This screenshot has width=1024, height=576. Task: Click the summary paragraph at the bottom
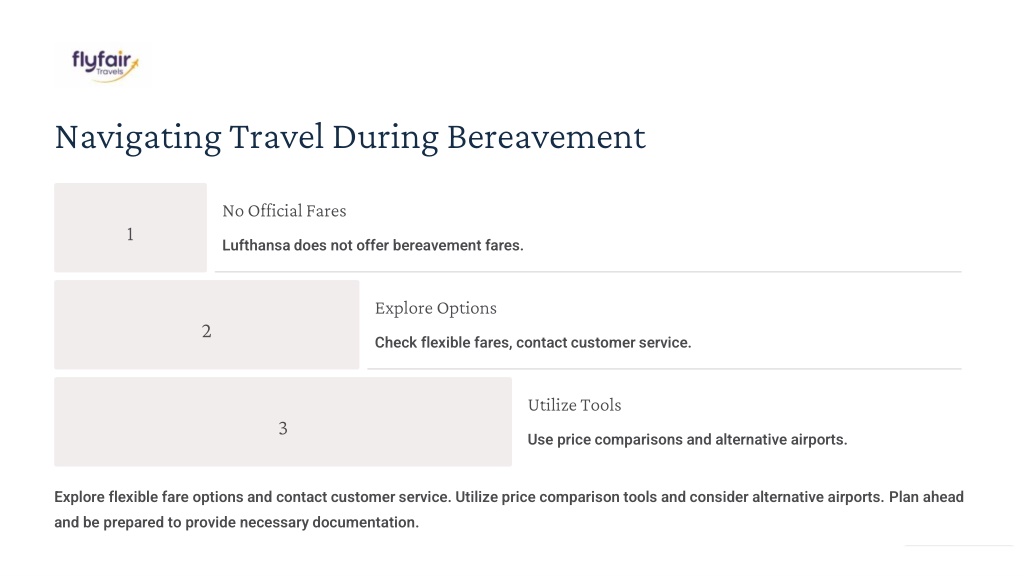pyautogui.click(x=509, y=509)
